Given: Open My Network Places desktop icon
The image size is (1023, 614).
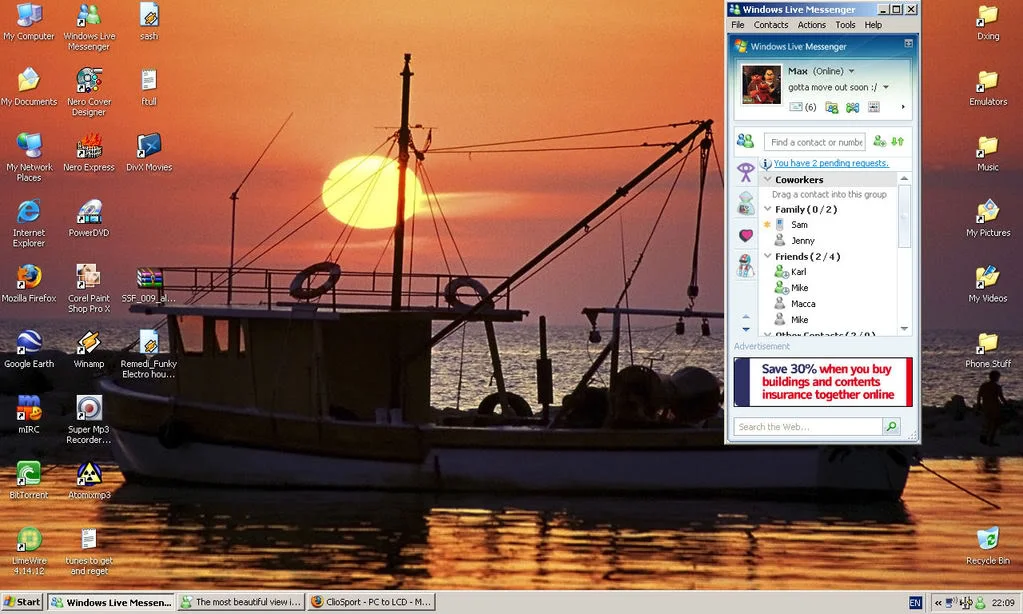Looking at the screenshot, I should (29, 157).
